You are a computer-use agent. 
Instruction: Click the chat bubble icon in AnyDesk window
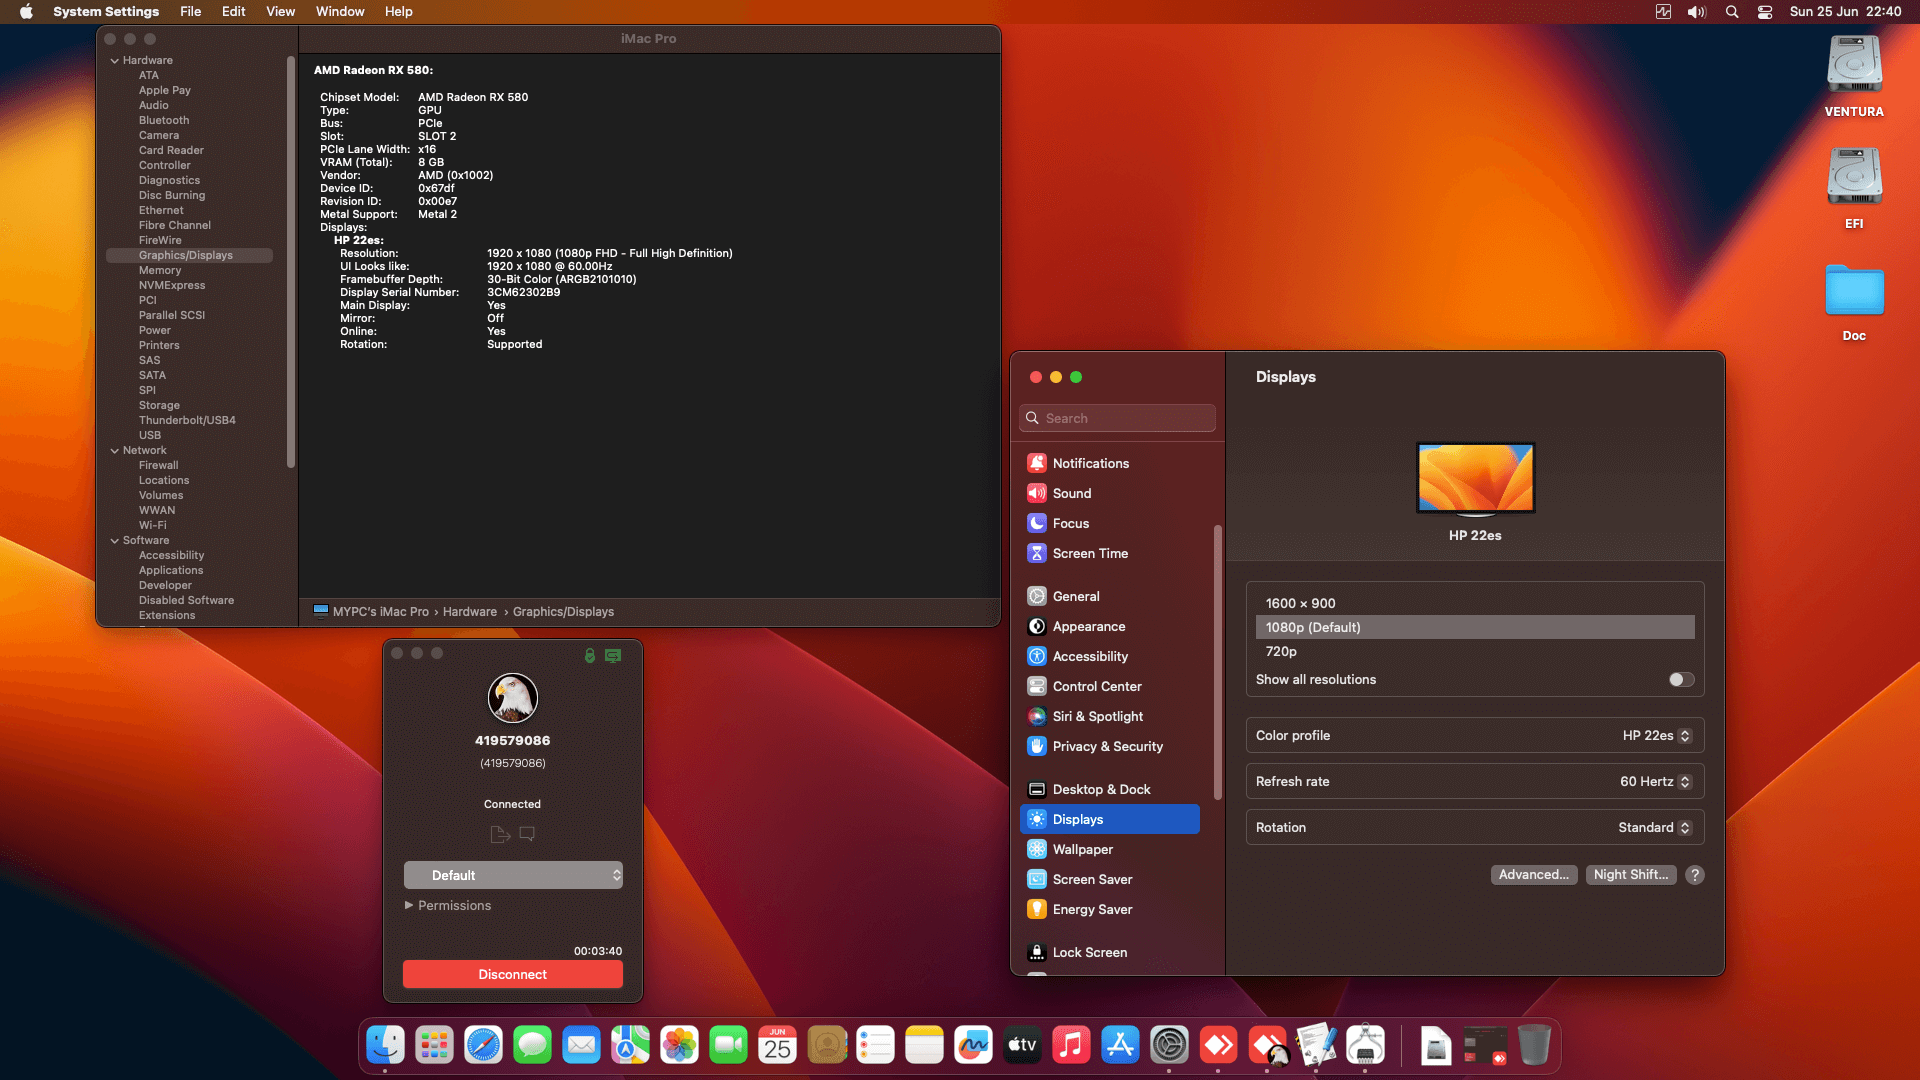coord(527,834)
